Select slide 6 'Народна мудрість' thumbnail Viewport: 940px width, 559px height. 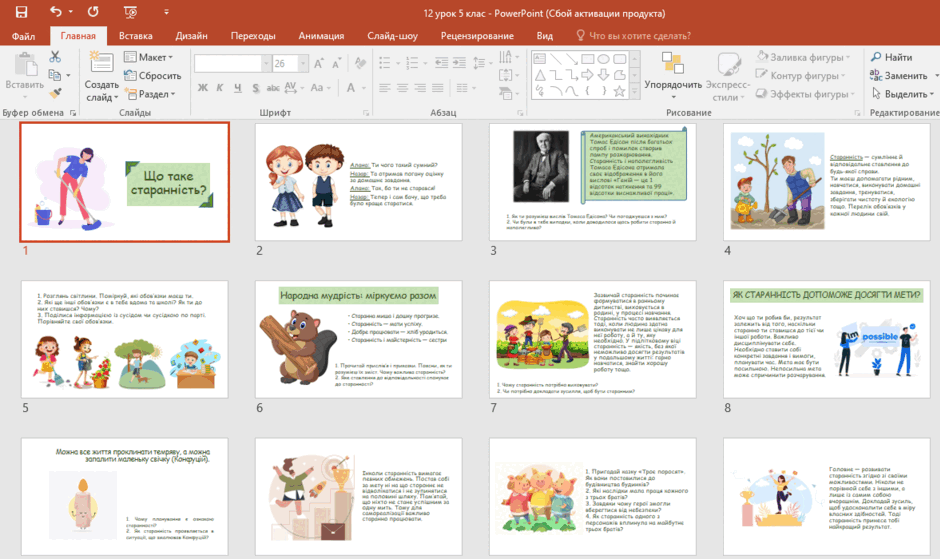point(358,339)
